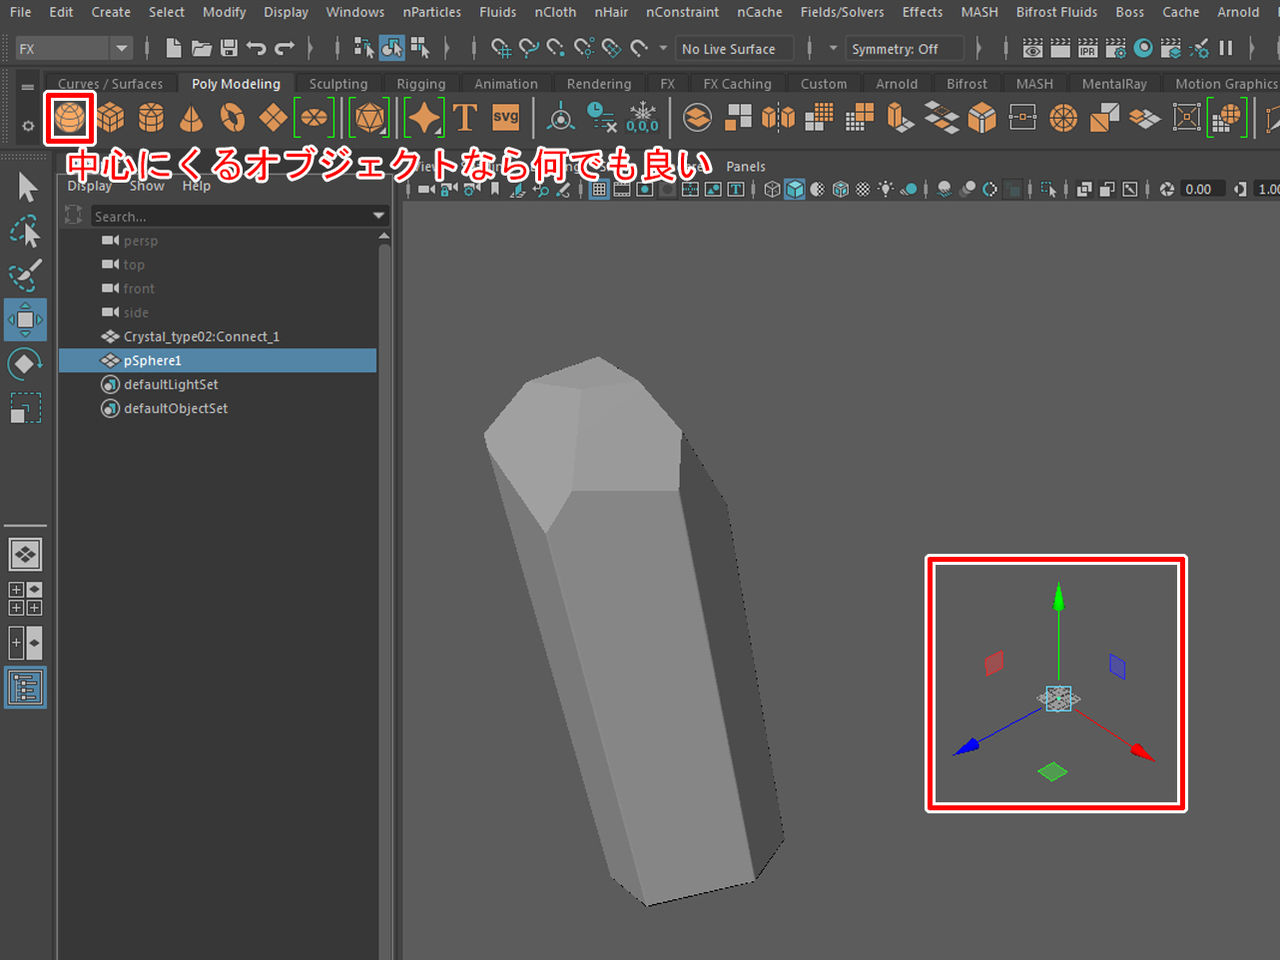Screen dimensions: 1280x960
Task: Create a polygon torus primitive
Action: pos(232,118)
